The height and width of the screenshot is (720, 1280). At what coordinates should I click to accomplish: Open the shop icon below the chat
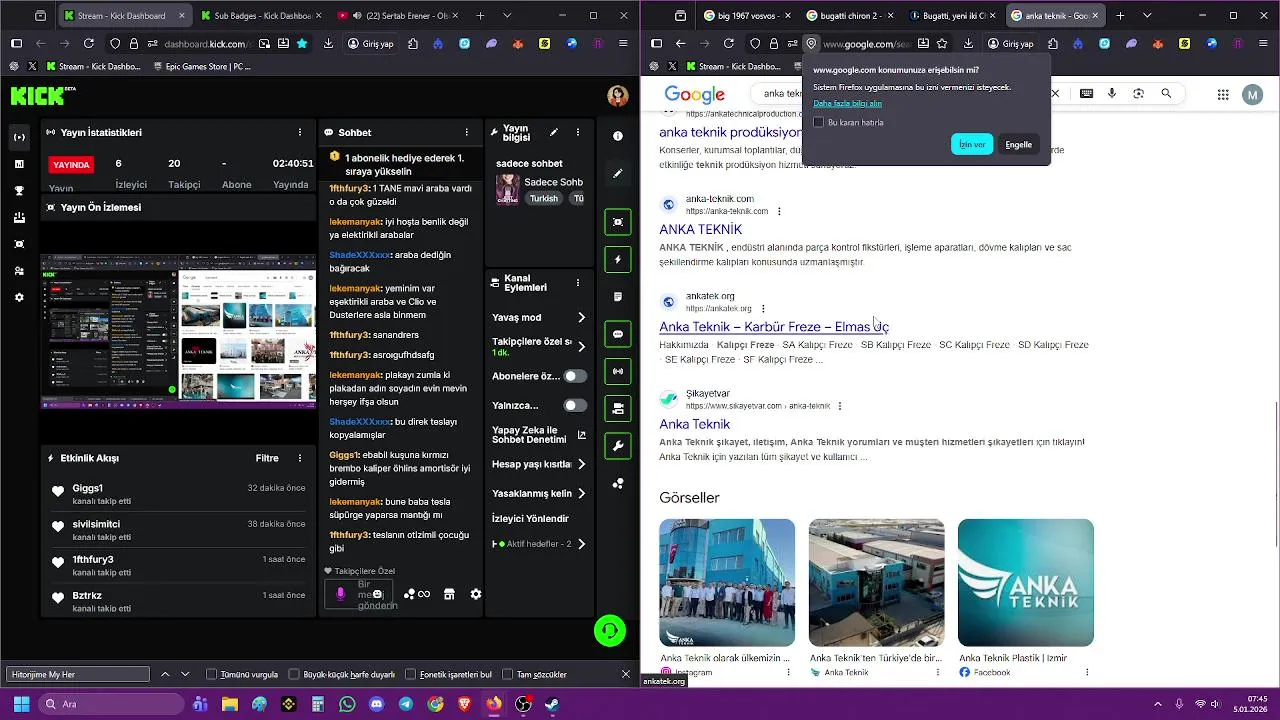[x=449, y=594]
